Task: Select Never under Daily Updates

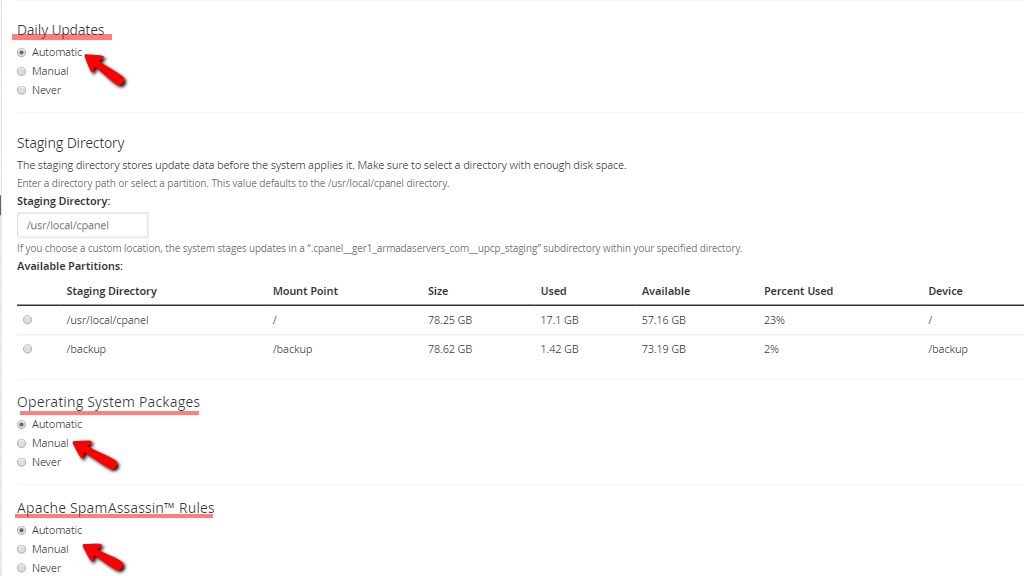Action: tap(22, 90)
